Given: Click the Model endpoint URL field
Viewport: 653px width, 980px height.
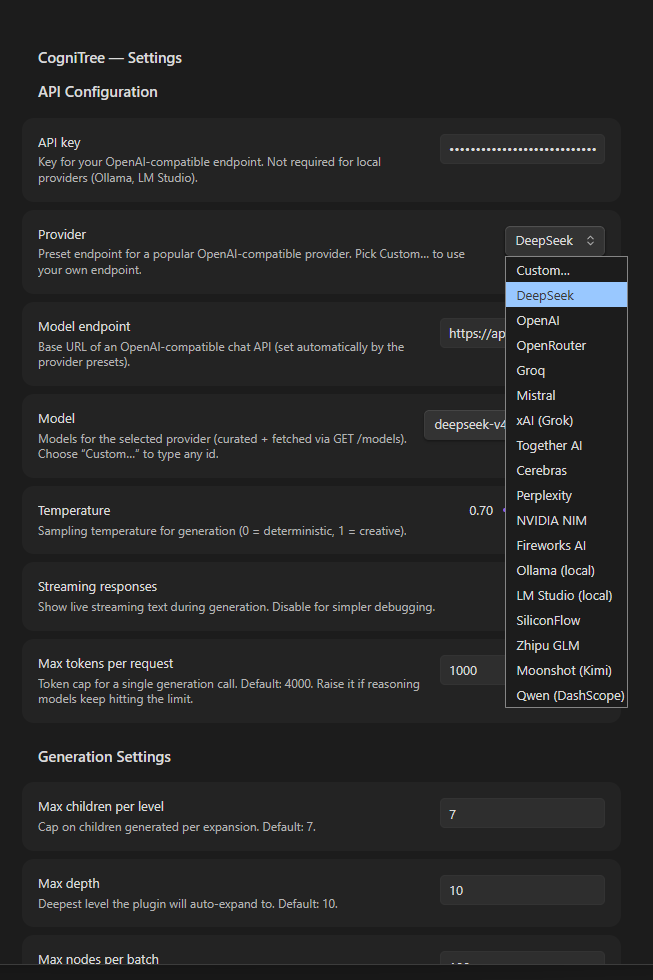Looking at the screenshot, I should [472, 333].
